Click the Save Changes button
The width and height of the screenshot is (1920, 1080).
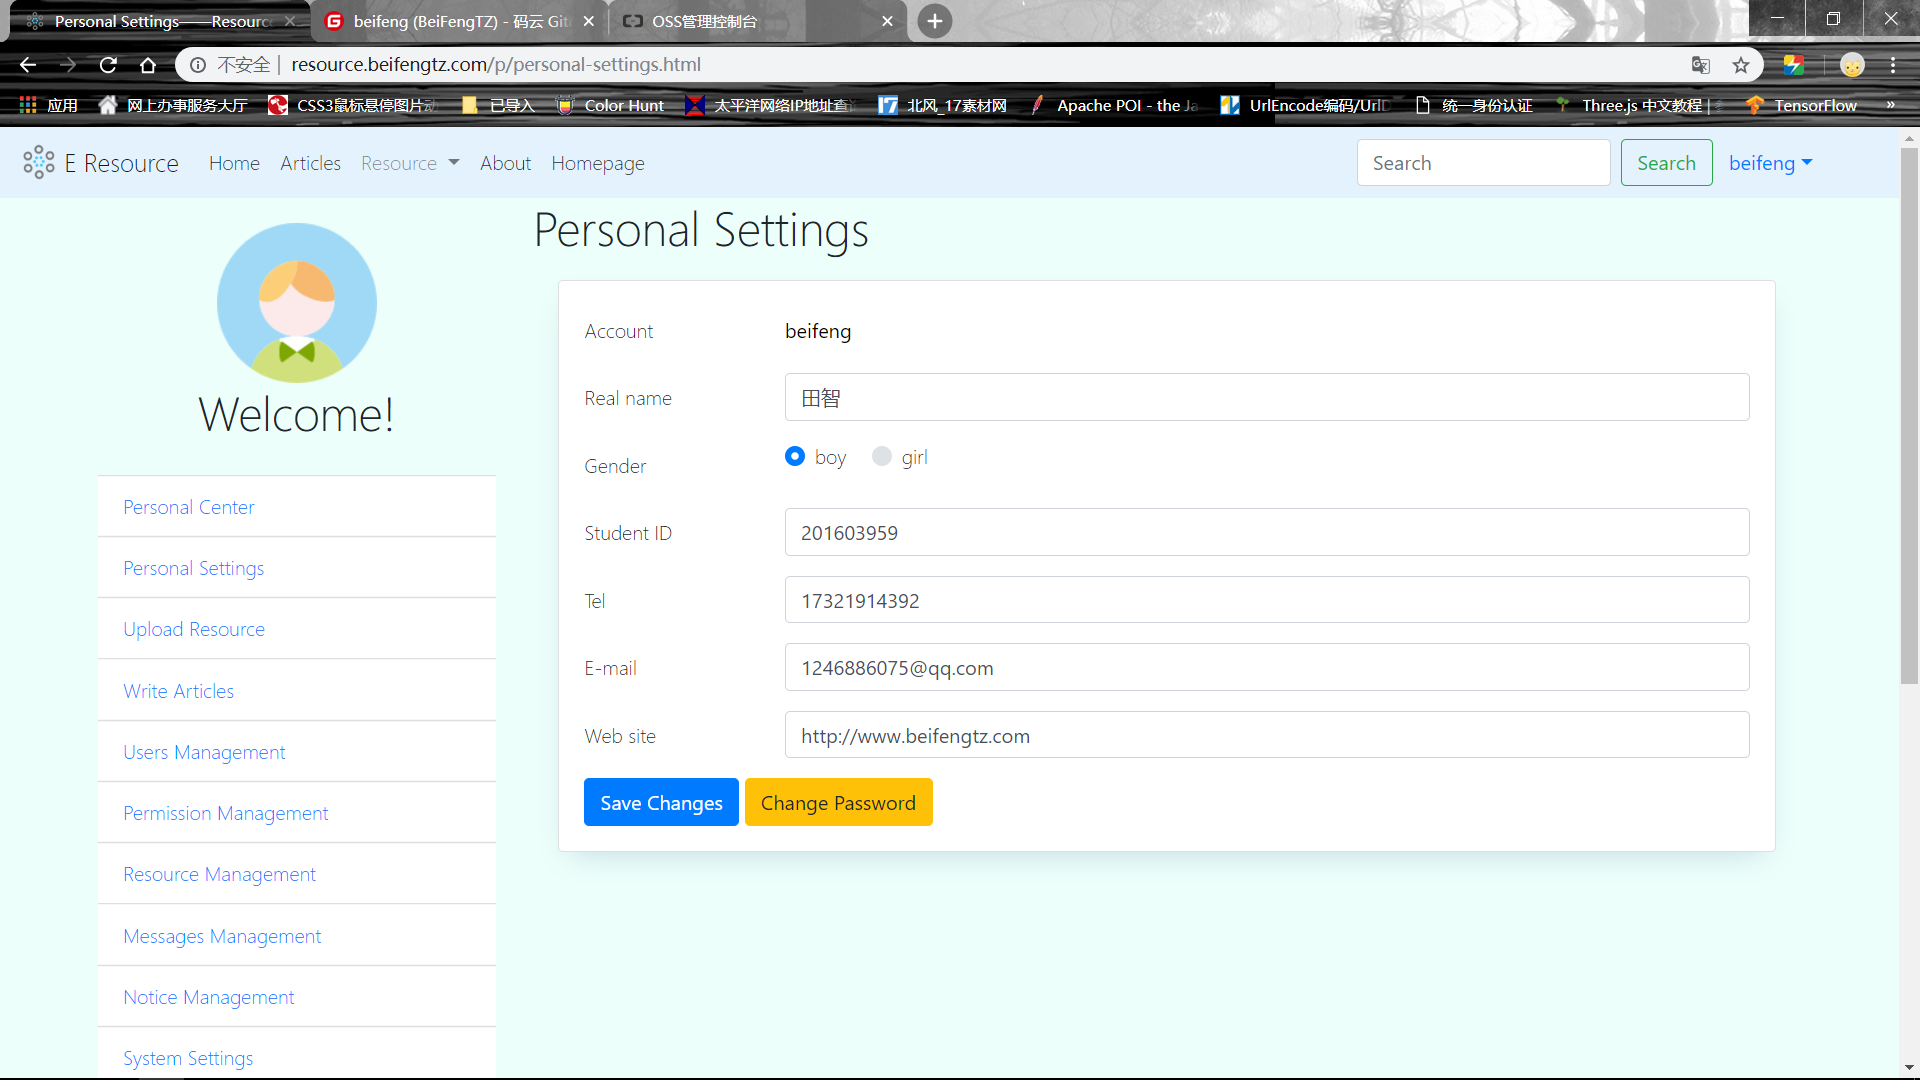(660, 802)
